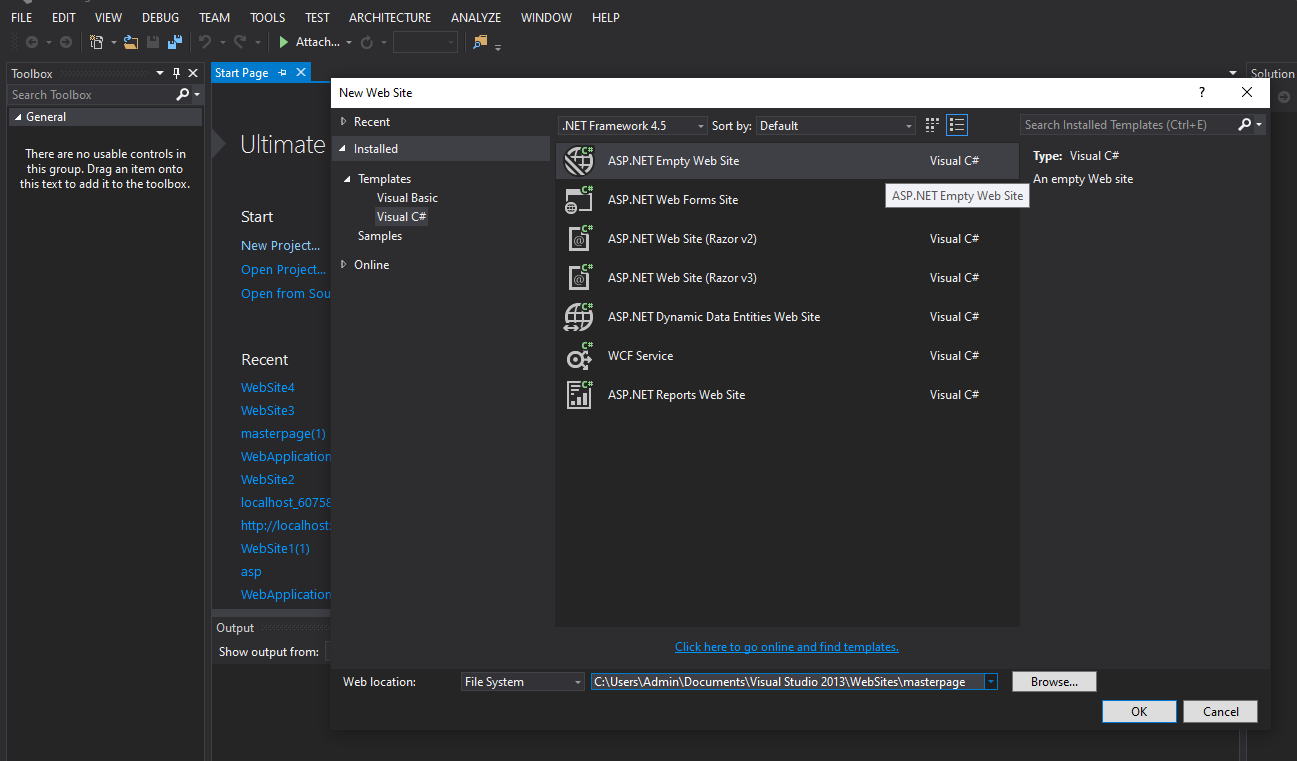The height and width of the screenshot is (761, 1297).
Task: Click the single-disk Save icon
Action: click(153, 42)
